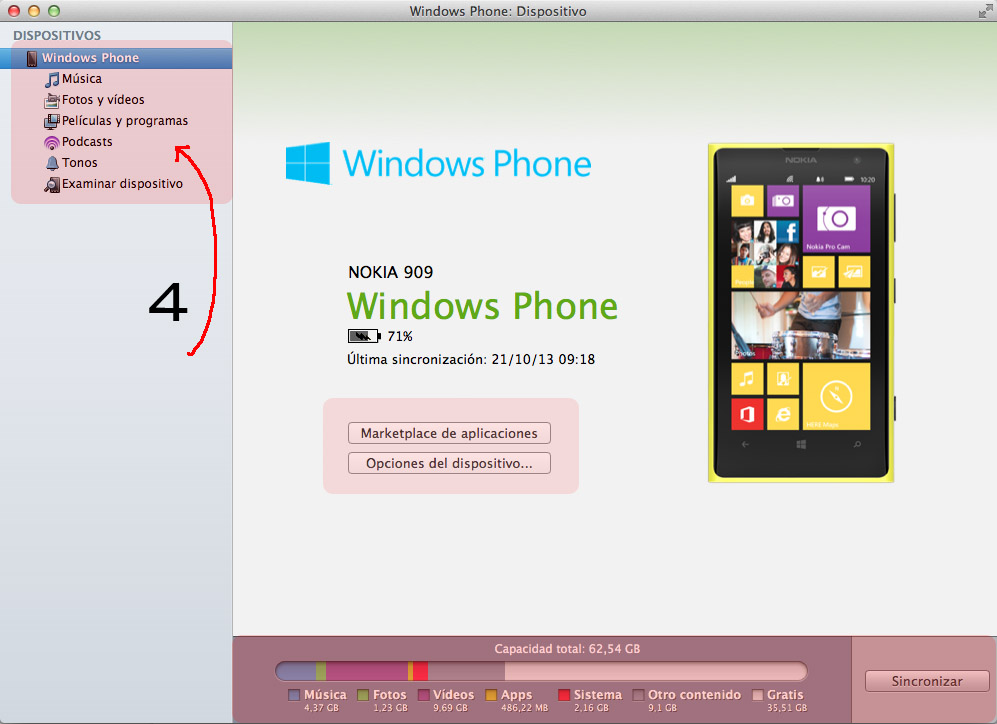
Task: Click the battery charge icon
Action: tap(364, 336)
